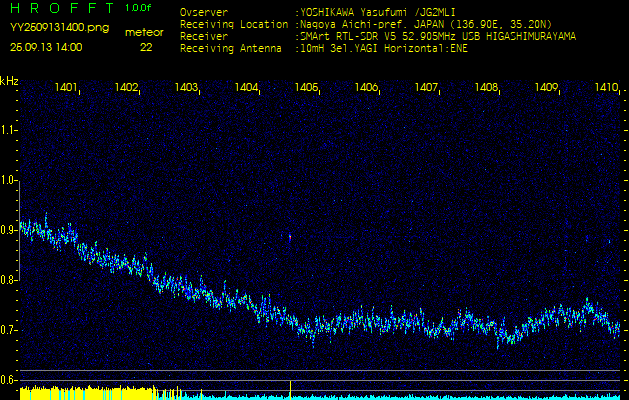Select the 1408 time tick label
The image size is (629, 400).
(486, 88)
